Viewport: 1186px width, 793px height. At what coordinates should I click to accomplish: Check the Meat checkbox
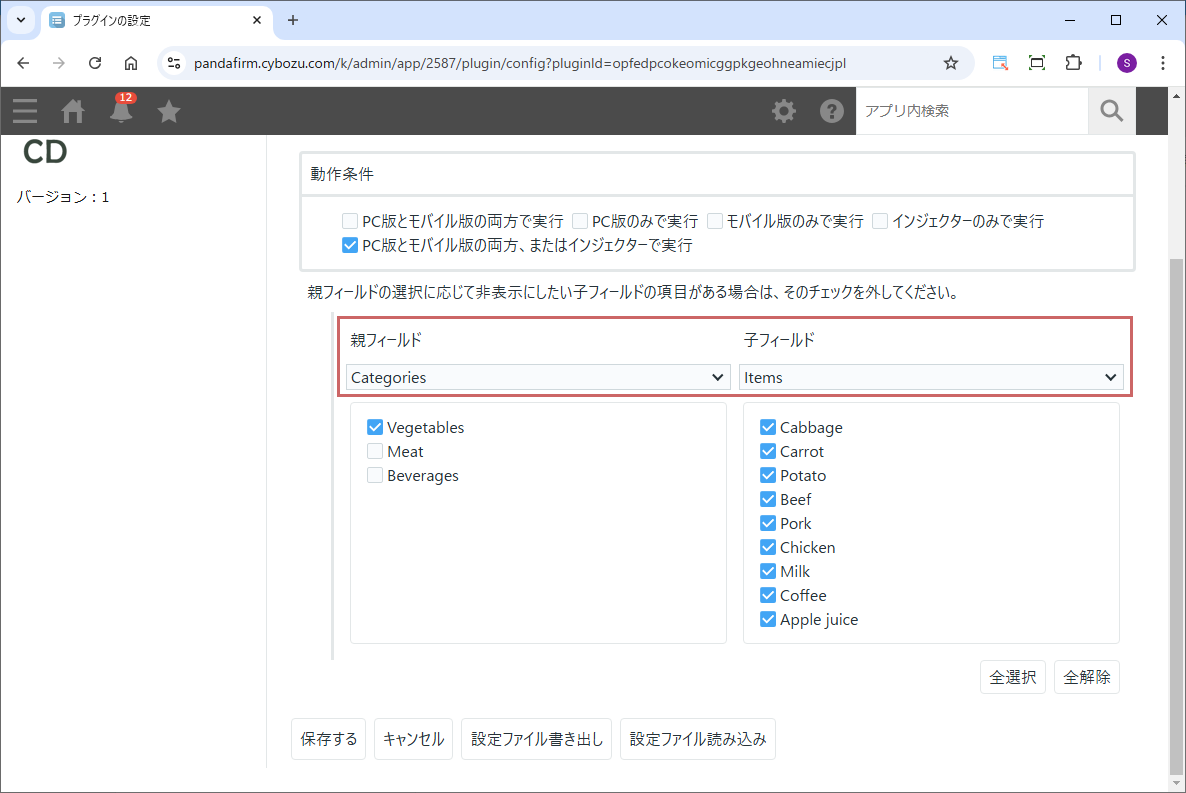[x=375, y=451]
